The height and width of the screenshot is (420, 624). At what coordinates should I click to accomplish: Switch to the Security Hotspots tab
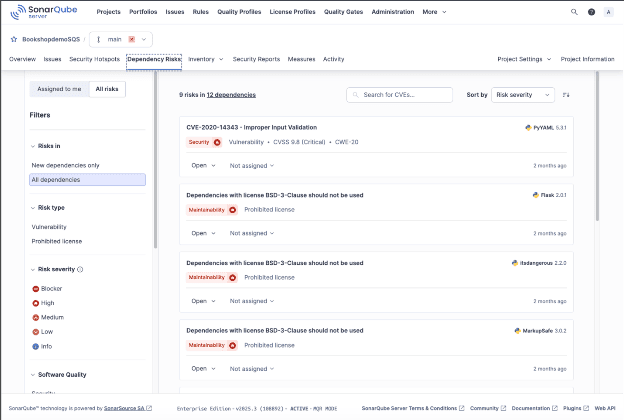pyautogui.click(x=94, y=59)
